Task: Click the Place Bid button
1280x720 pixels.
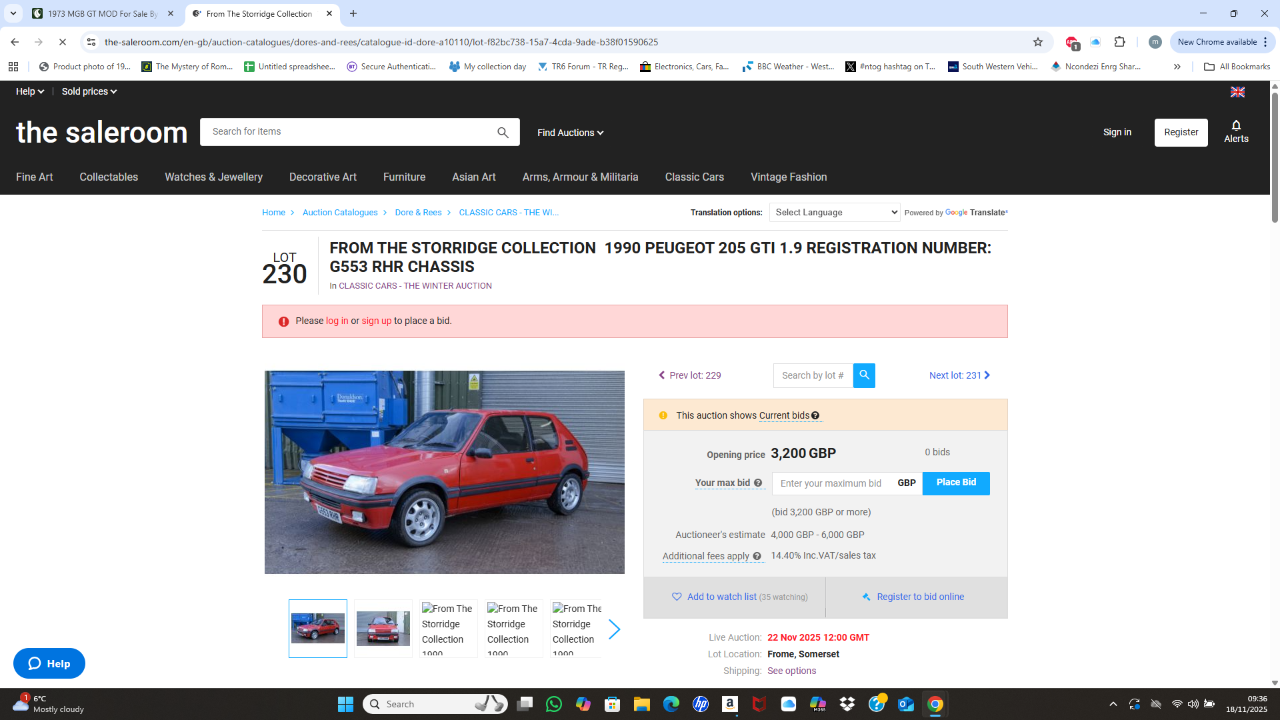Action: [x=956, y=483]
